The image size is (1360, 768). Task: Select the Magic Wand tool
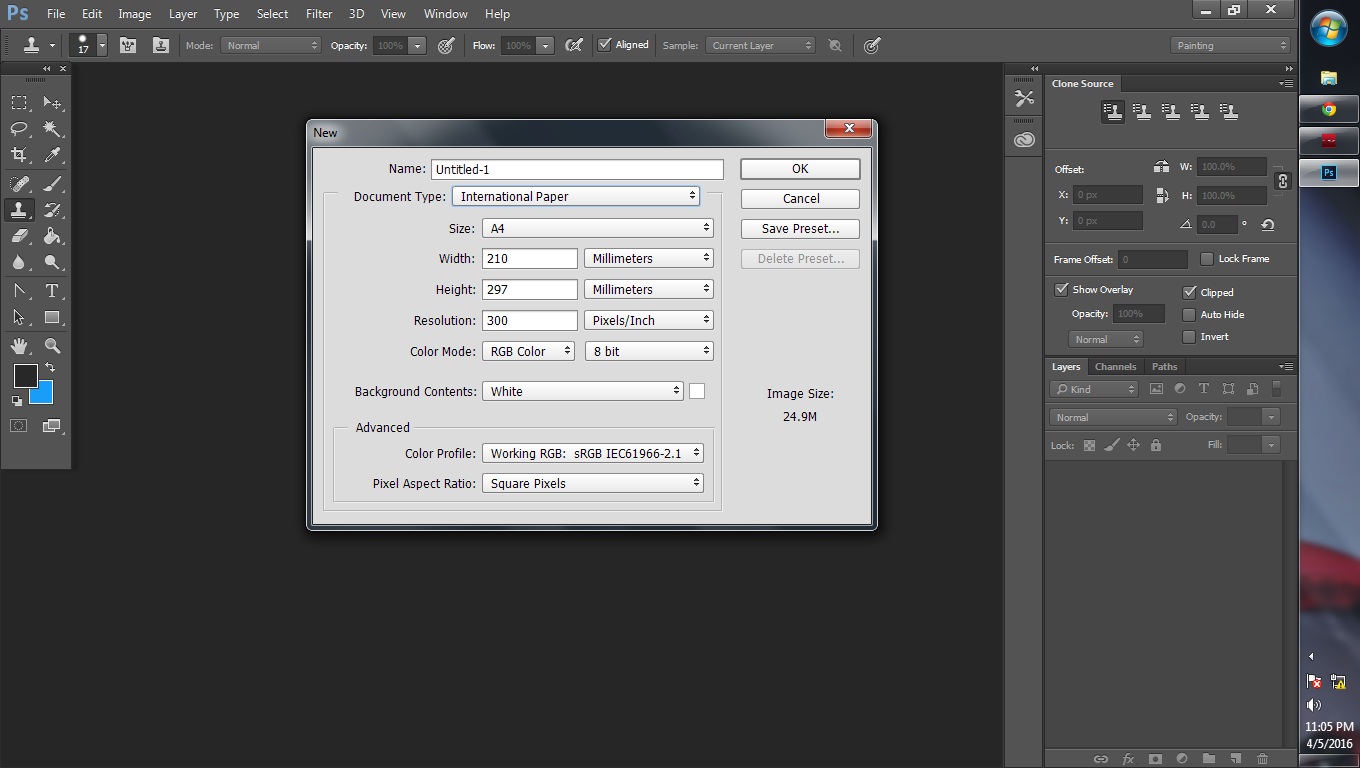pyautogui.click(x=52, y=129)
